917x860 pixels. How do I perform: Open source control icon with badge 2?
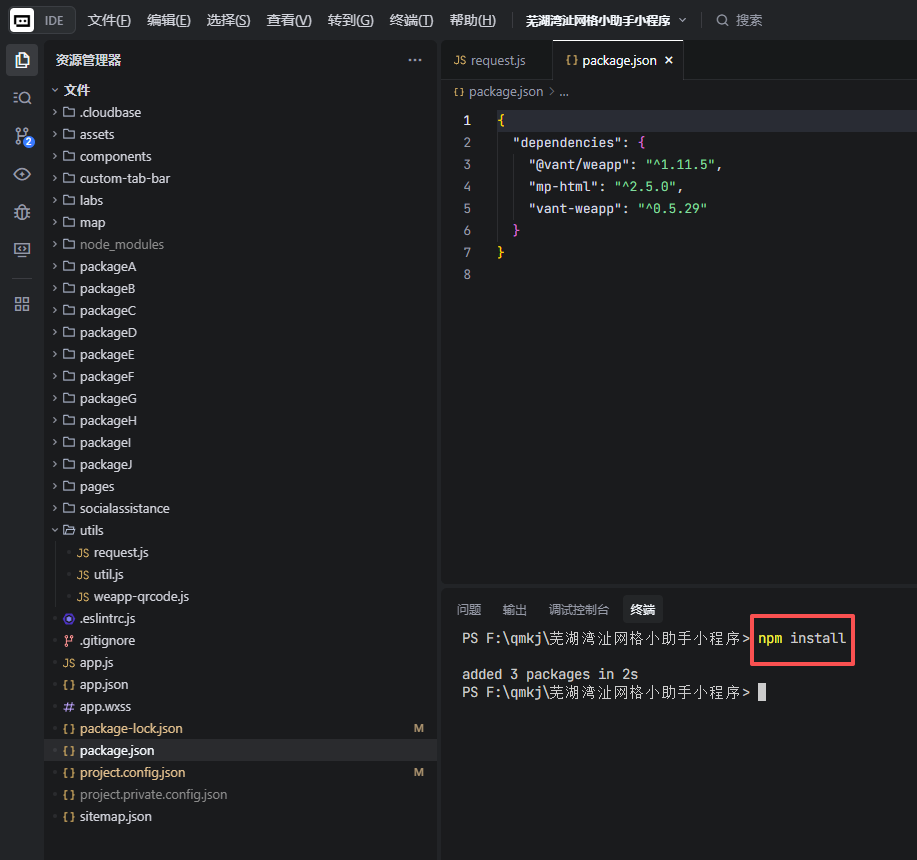(22, 136)
